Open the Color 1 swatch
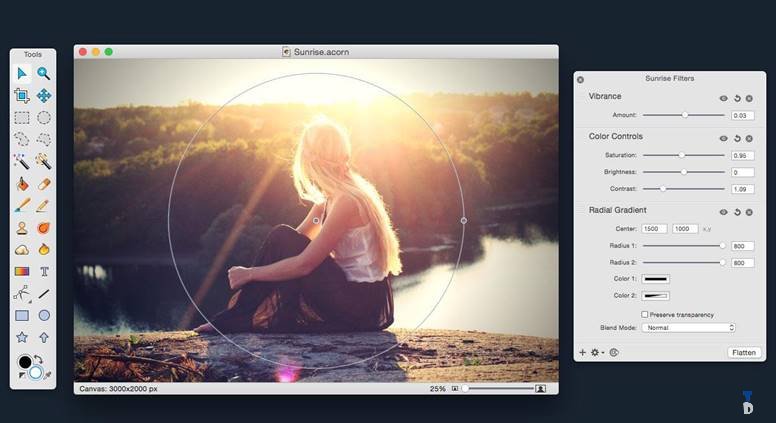The height and width of the screenshot is (423, 776). coord(655,279)
